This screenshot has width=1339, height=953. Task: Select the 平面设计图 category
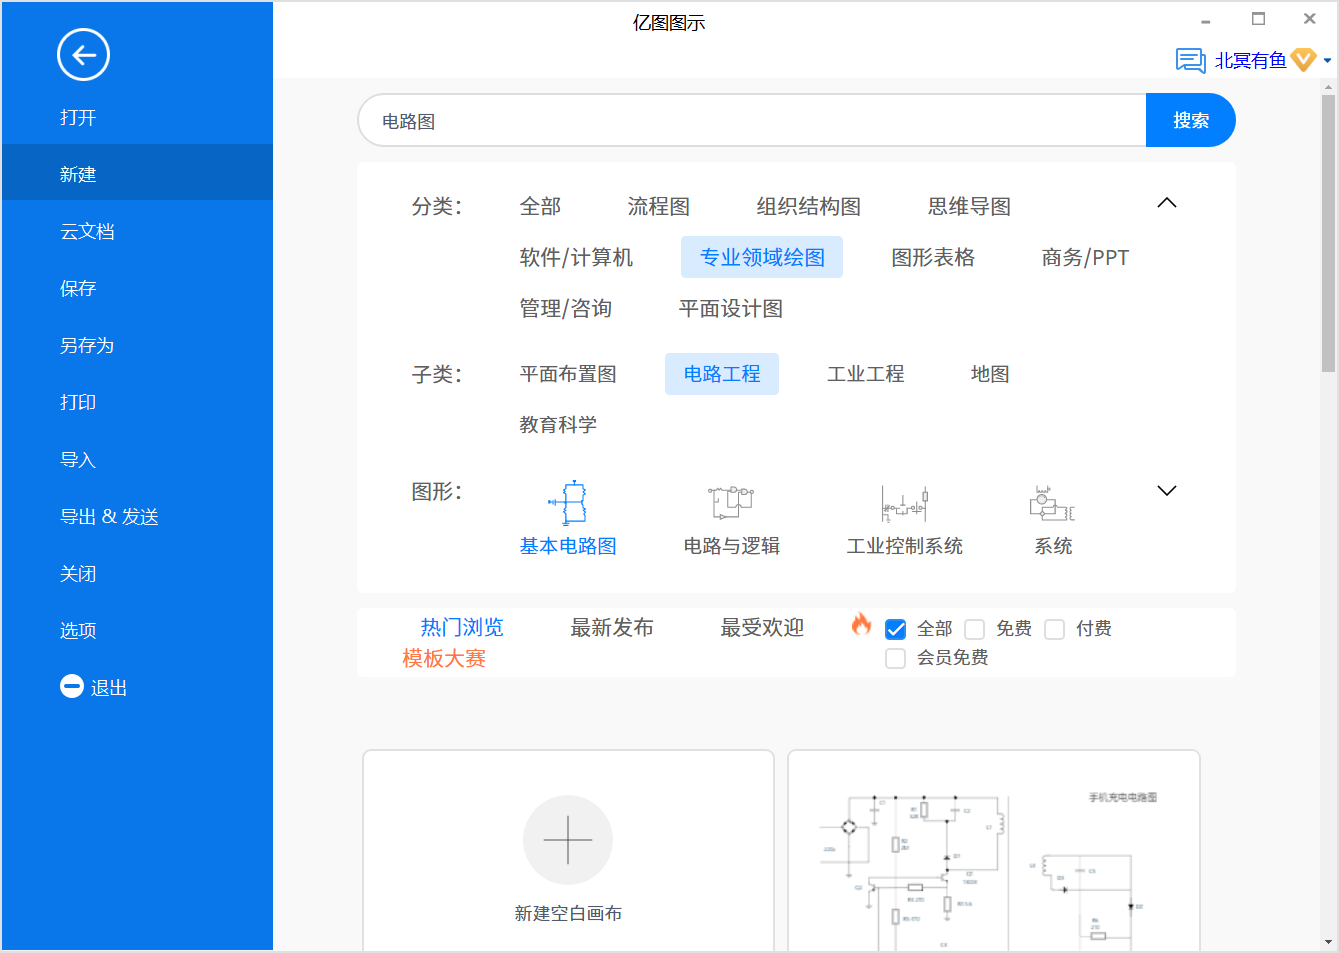[x=731, y=308]
